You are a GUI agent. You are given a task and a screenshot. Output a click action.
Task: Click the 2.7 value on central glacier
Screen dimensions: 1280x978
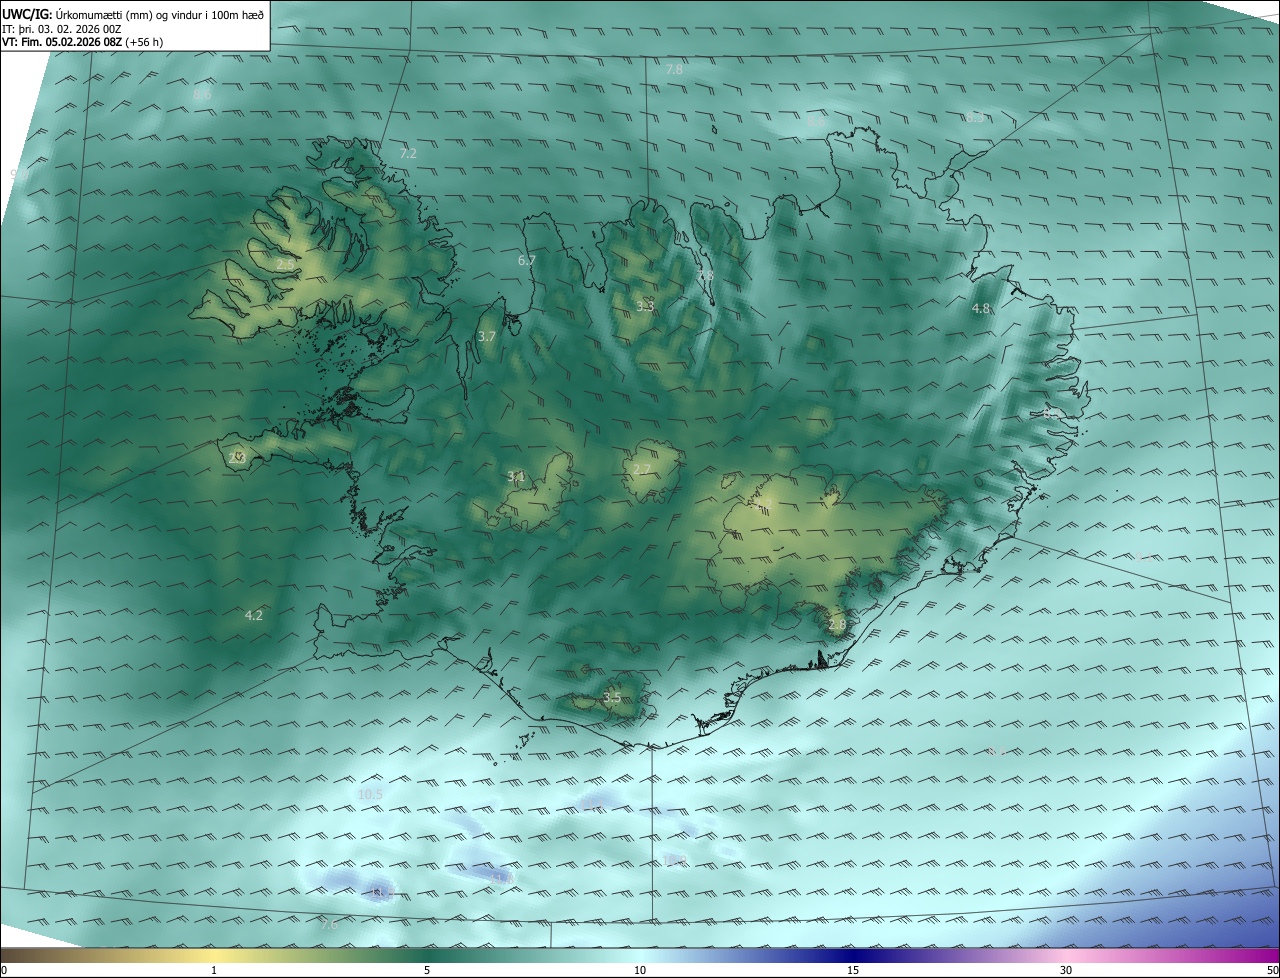tap(642, 469)
